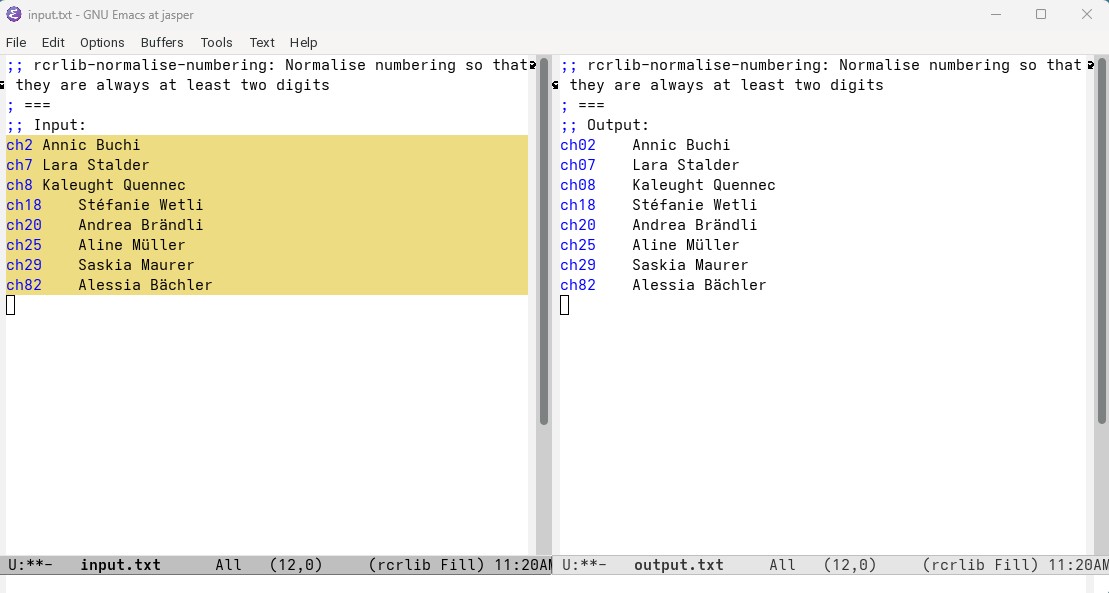
Task: Click the Emacs application icon in title bar
Action: tap(13, 14)
